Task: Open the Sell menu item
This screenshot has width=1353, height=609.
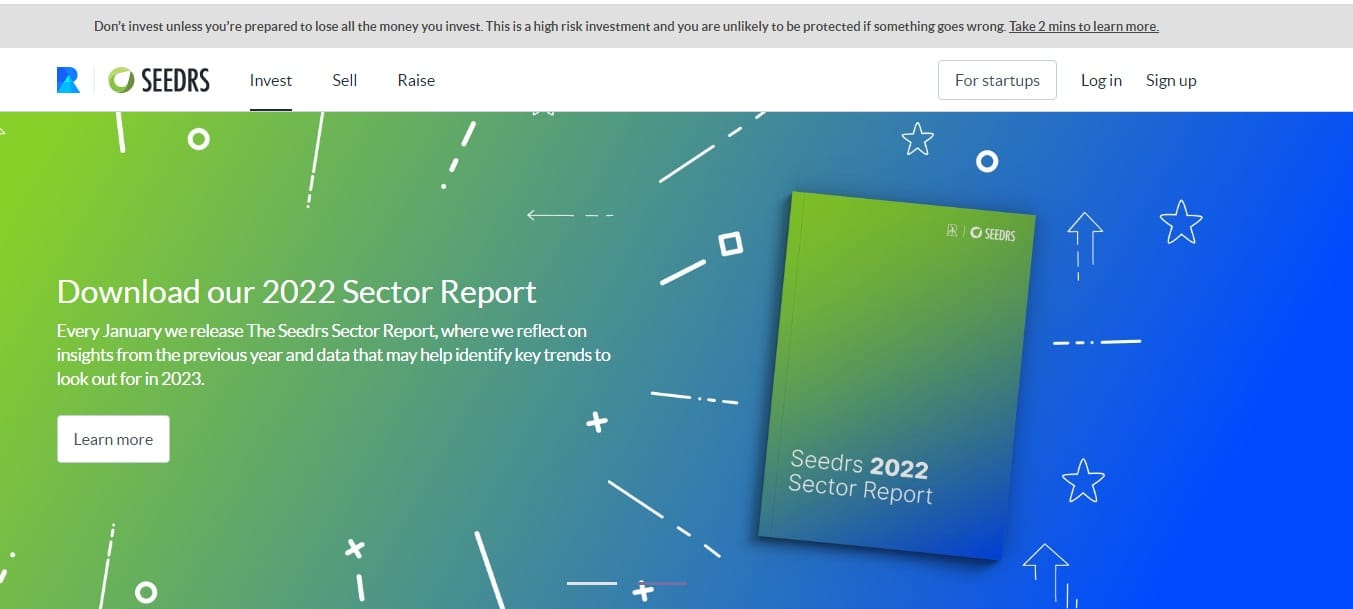Action: click(345, 80)
